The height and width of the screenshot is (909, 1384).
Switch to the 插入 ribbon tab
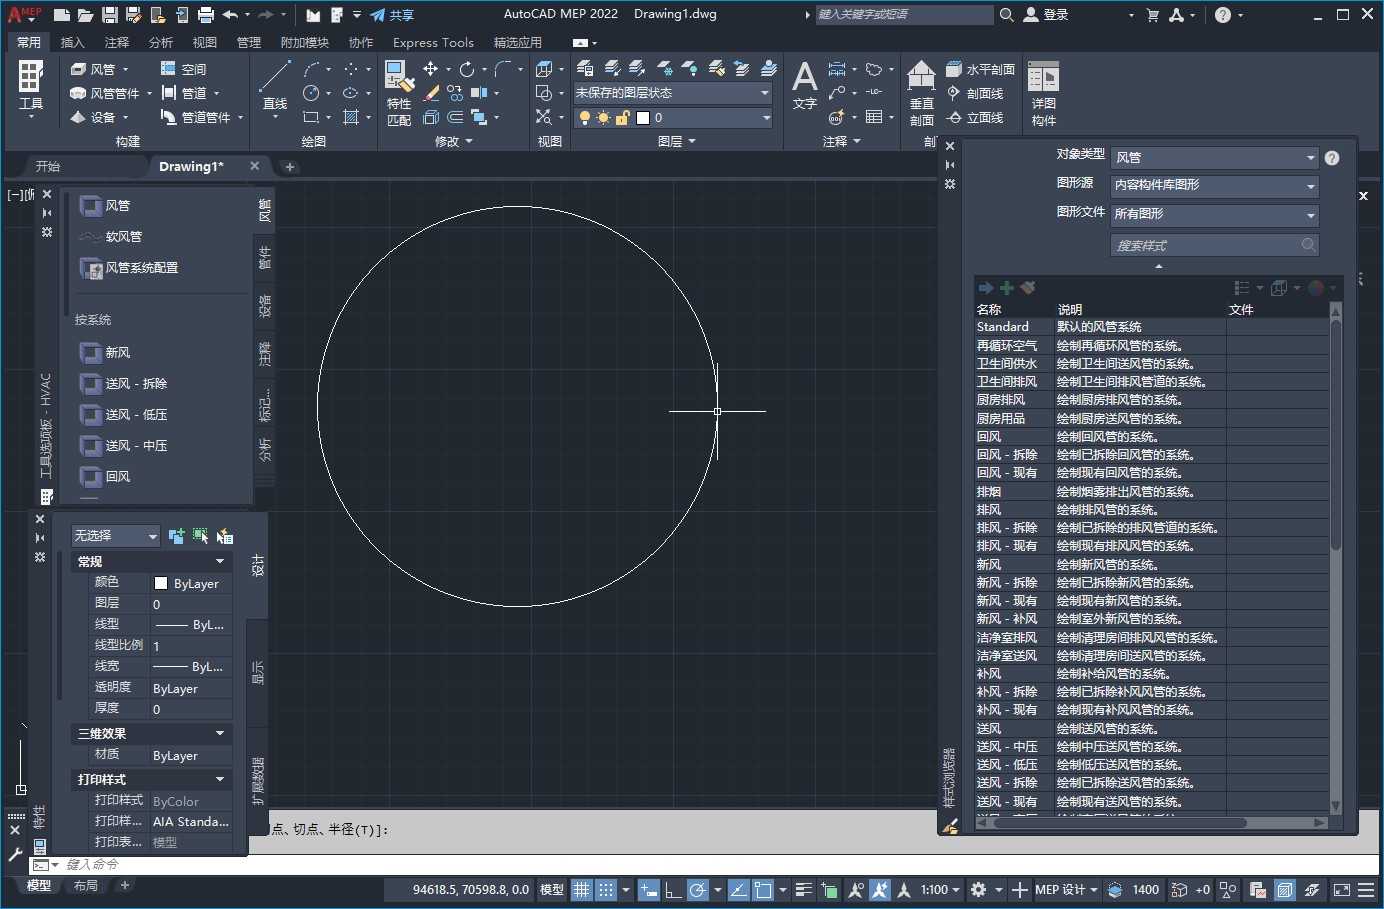(74, 42)
